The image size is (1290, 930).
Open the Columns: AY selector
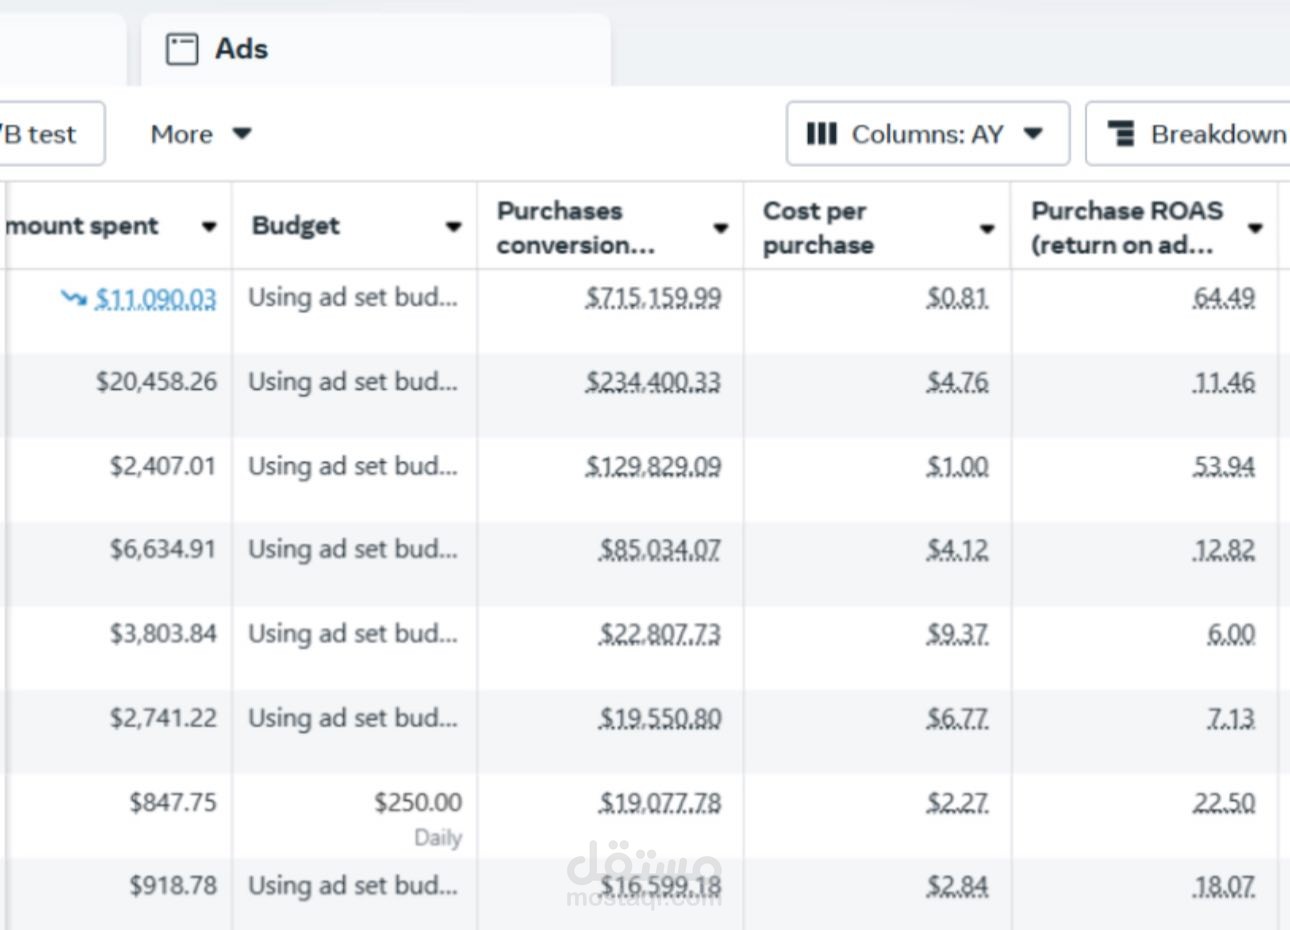tap(927, 134)
